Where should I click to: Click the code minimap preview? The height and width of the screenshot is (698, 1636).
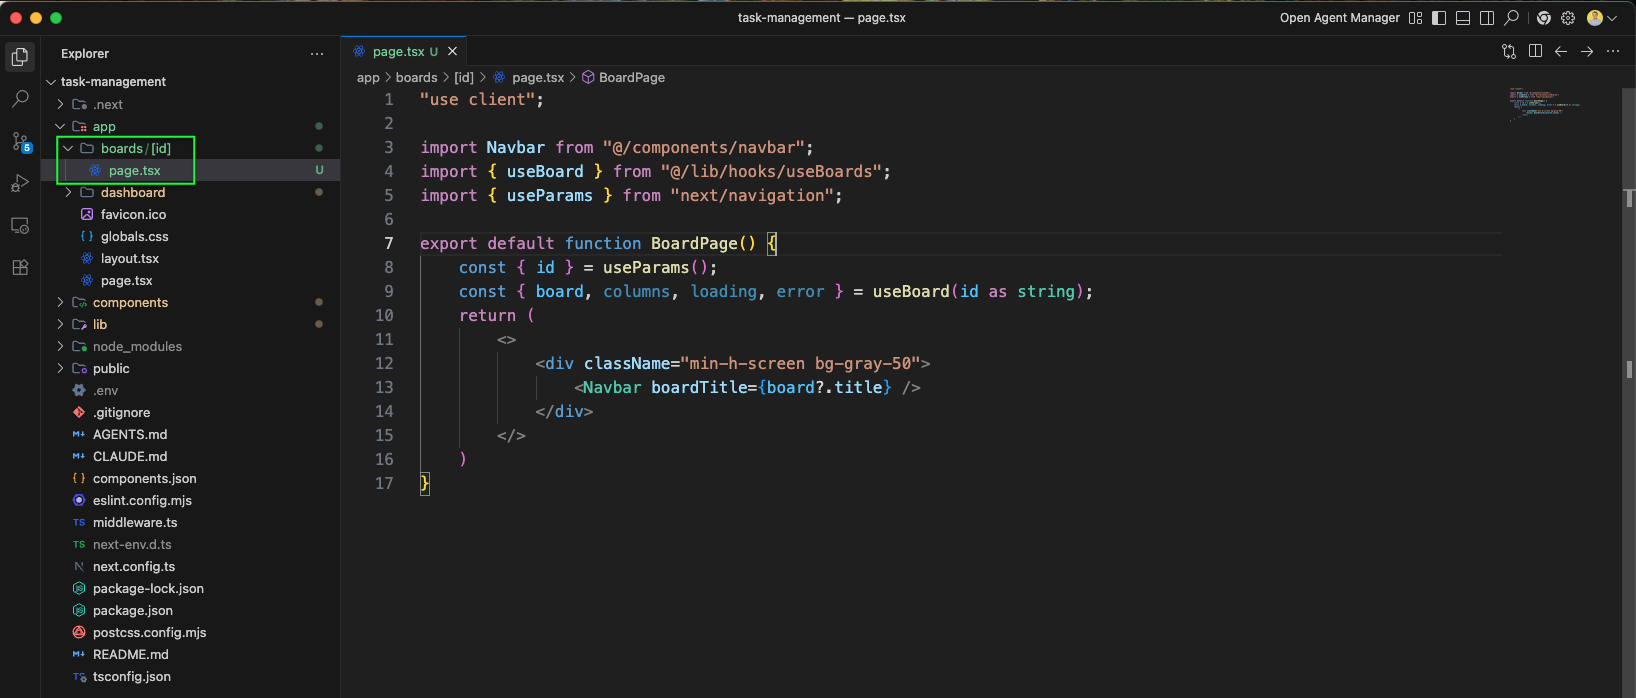click(1545, 103)
